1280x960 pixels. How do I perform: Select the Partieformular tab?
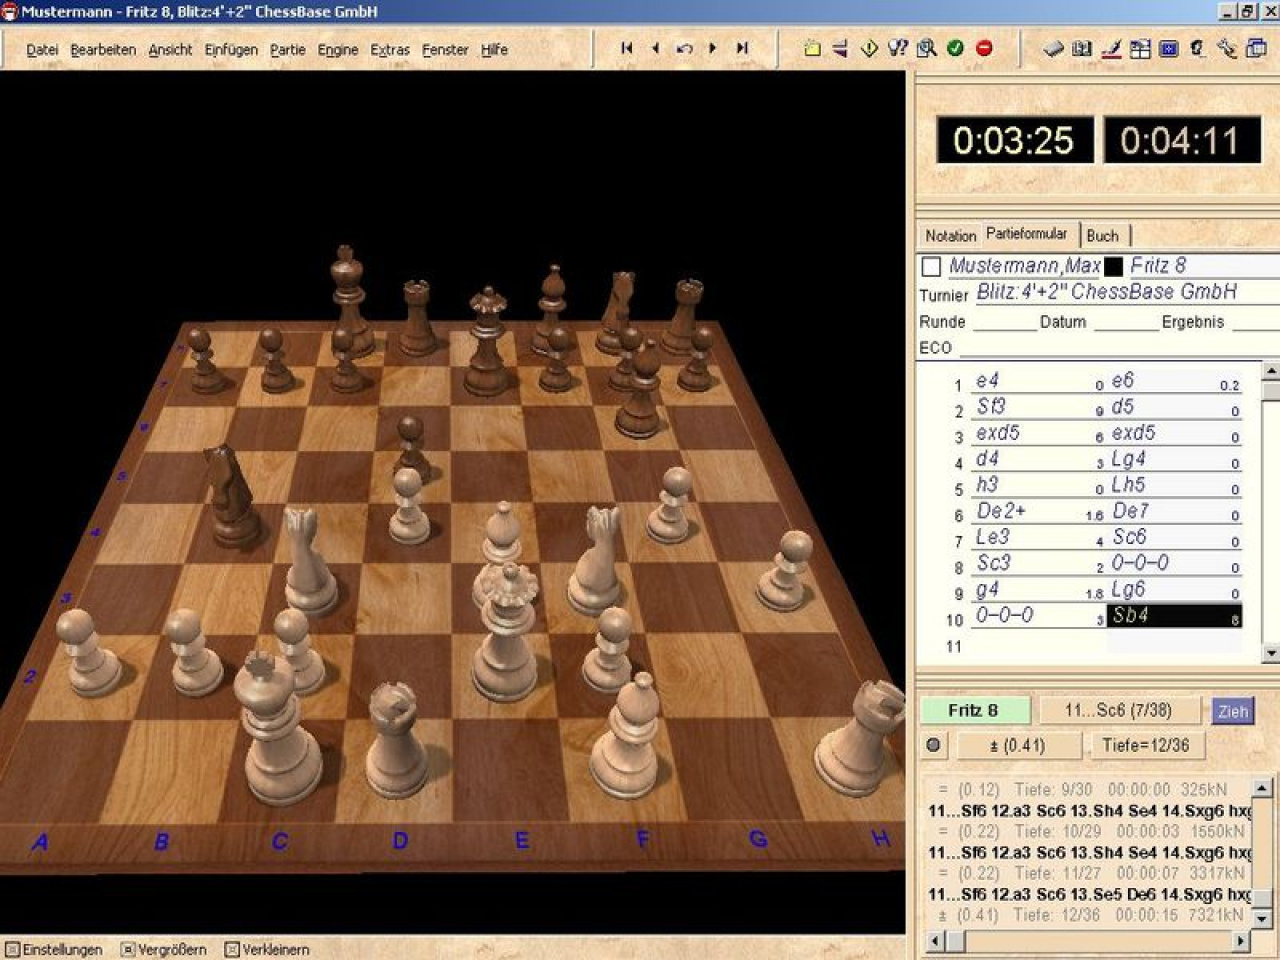(x=1027, y=234)
